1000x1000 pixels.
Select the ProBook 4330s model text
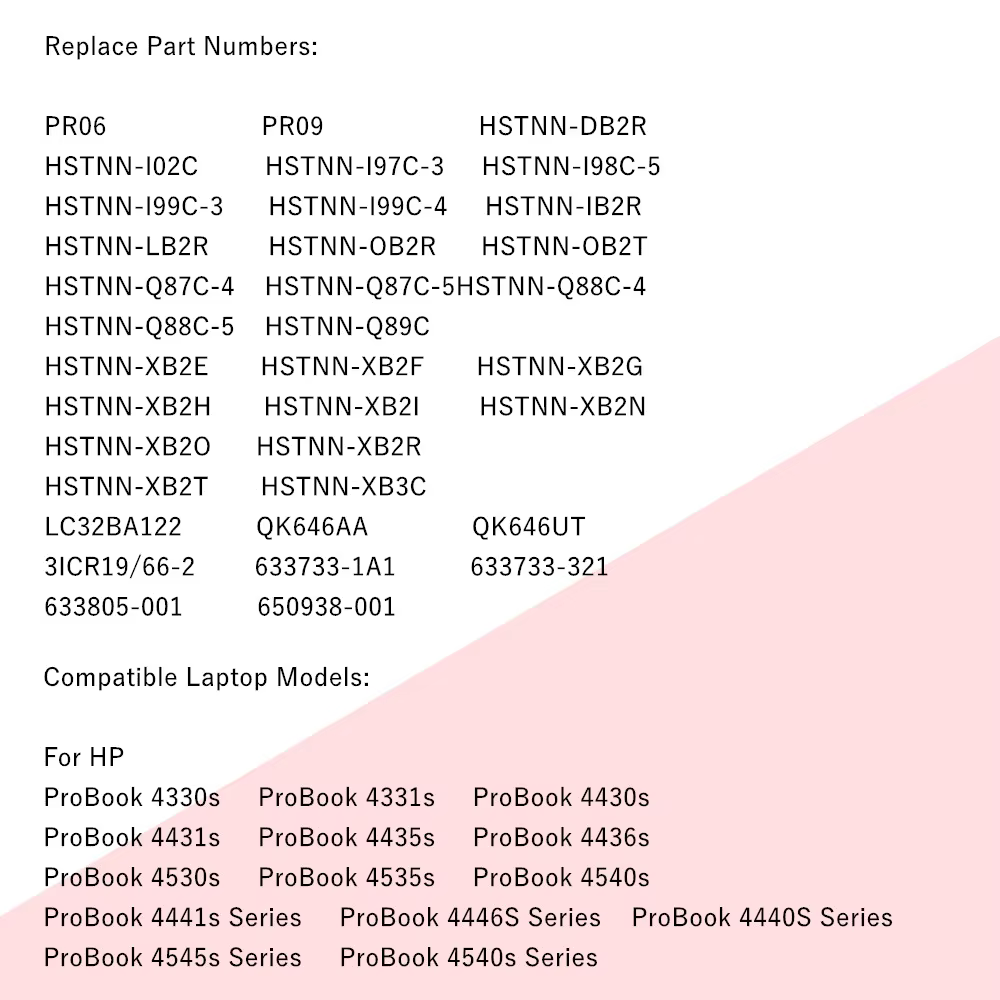pos(132,798)
